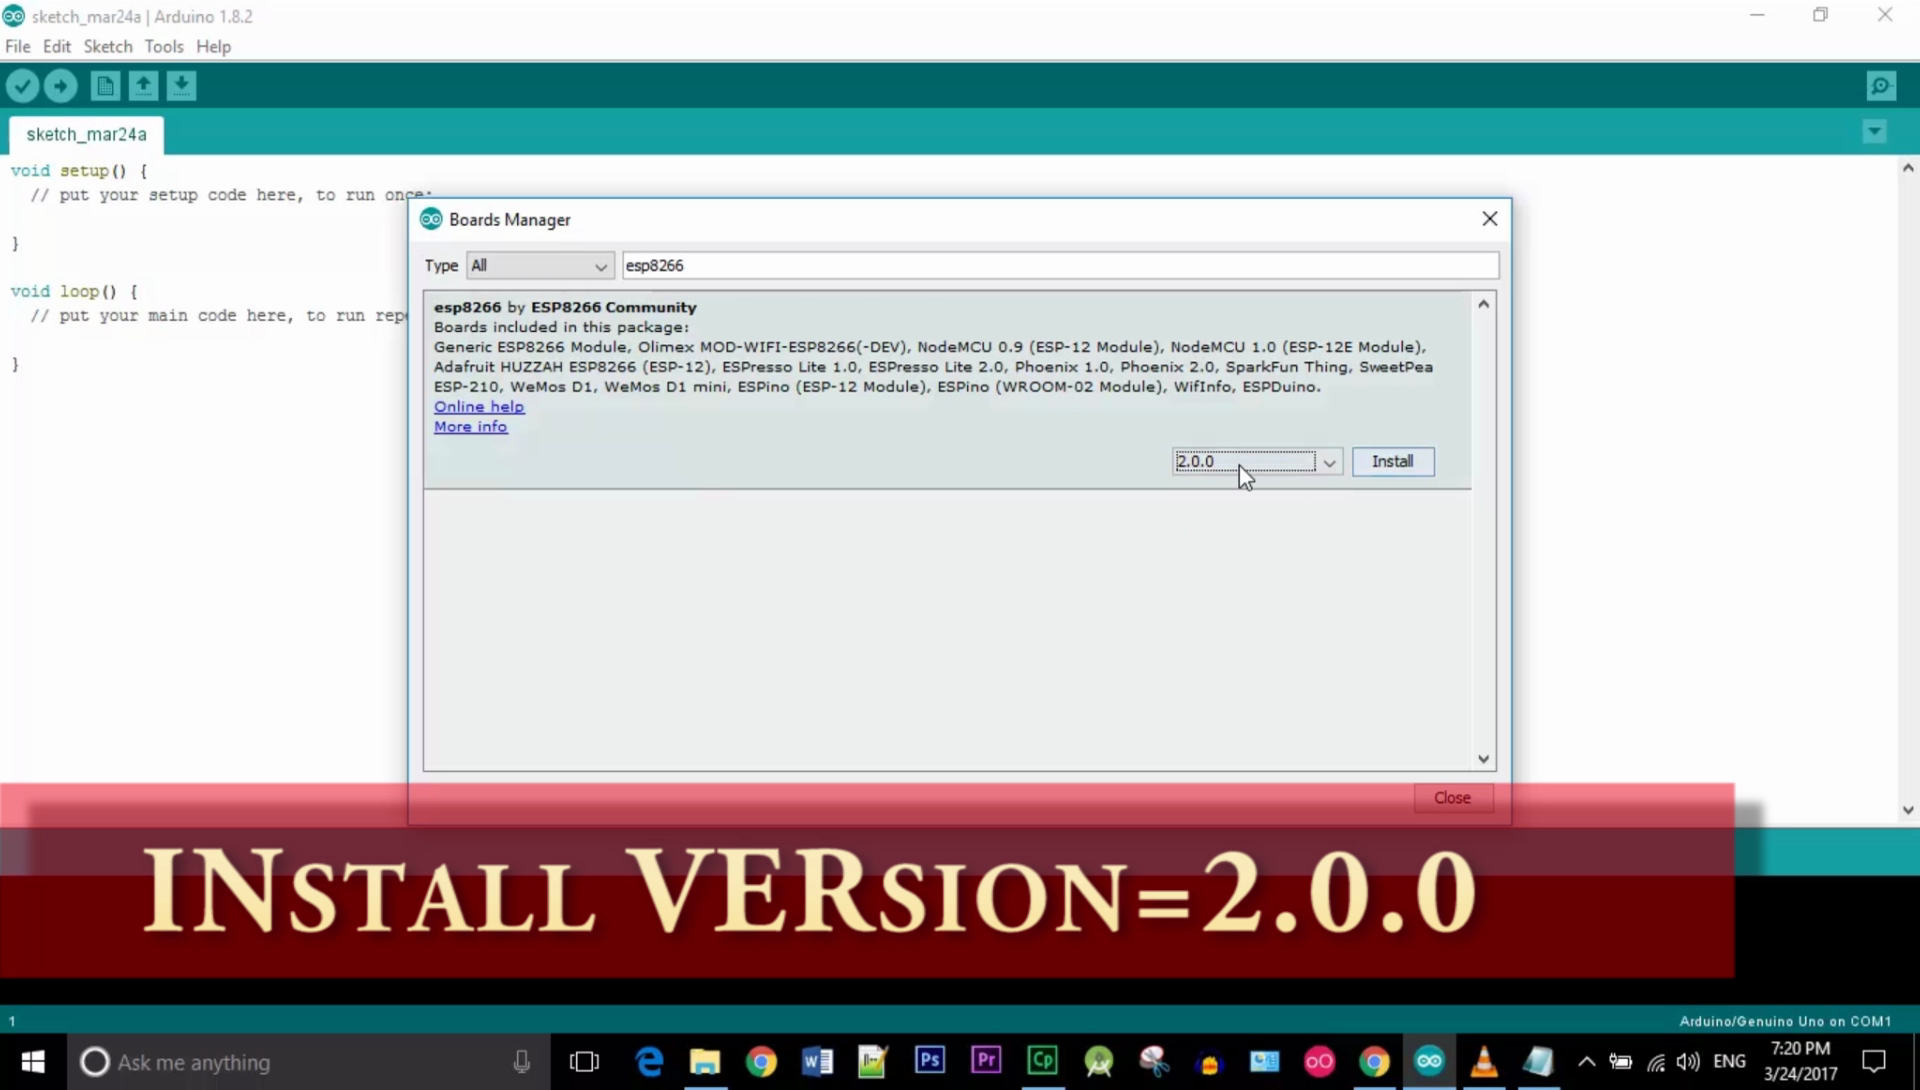This screenshot has width=1920, height=1090.
Task: Click the esp8266 search field
Action: 1060,266
